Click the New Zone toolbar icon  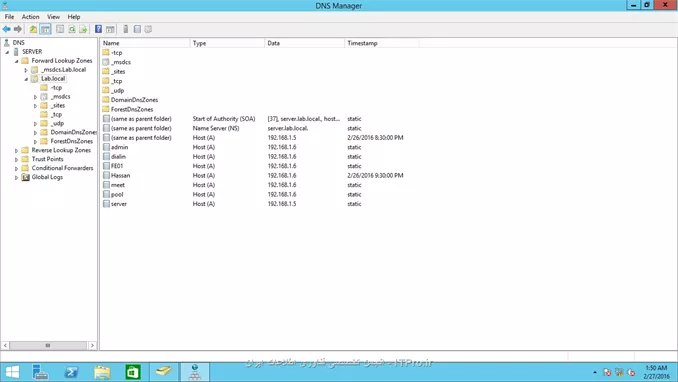point(148,29)
